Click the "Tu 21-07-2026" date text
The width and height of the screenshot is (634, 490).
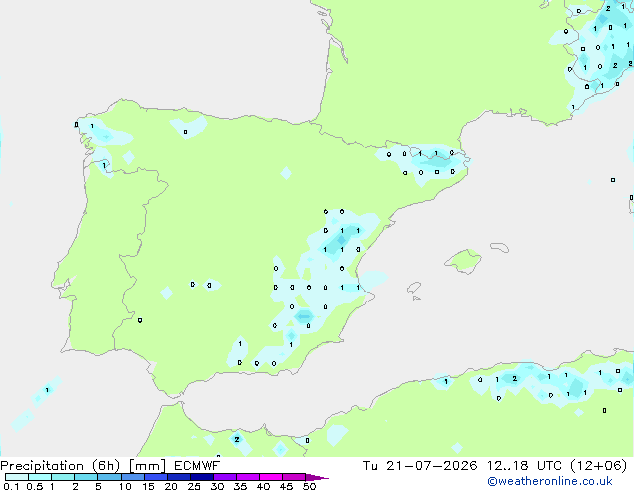[420, 466]
